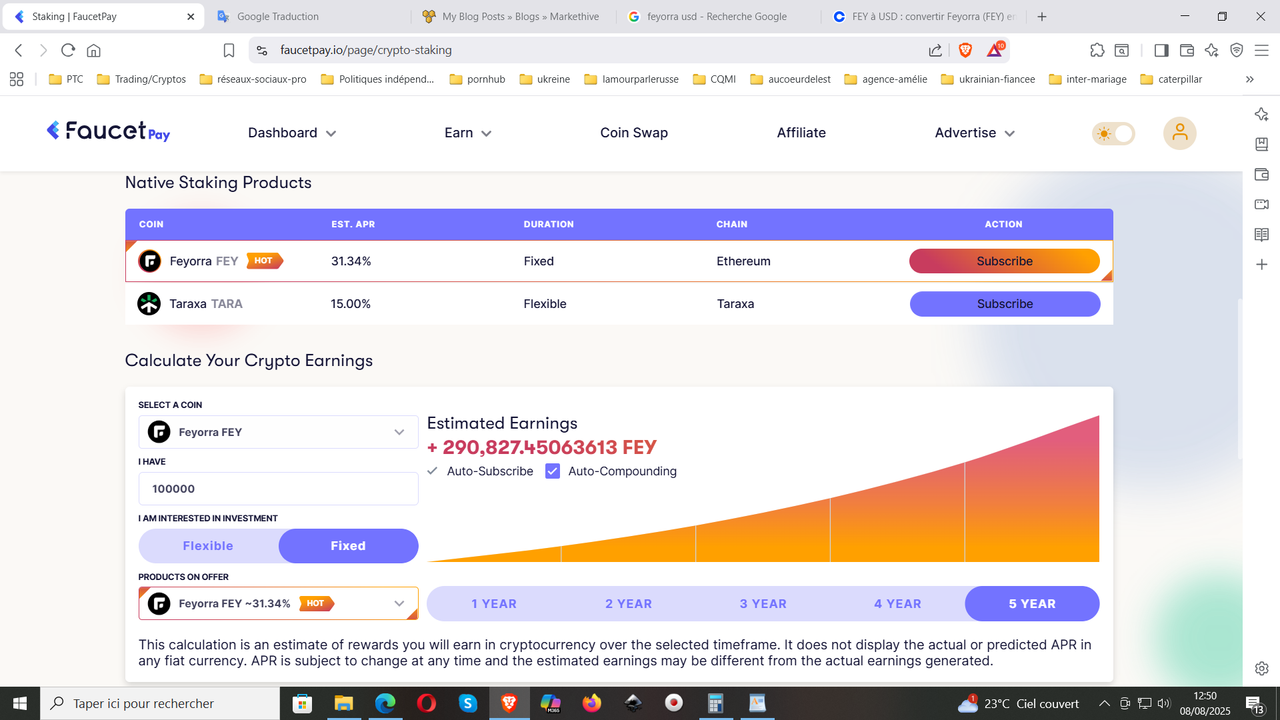Toggle the browser sidebar panel icon
The width and height of the screenshot is (1280, 720).
pyautogui.click(x=1161, y=50)
